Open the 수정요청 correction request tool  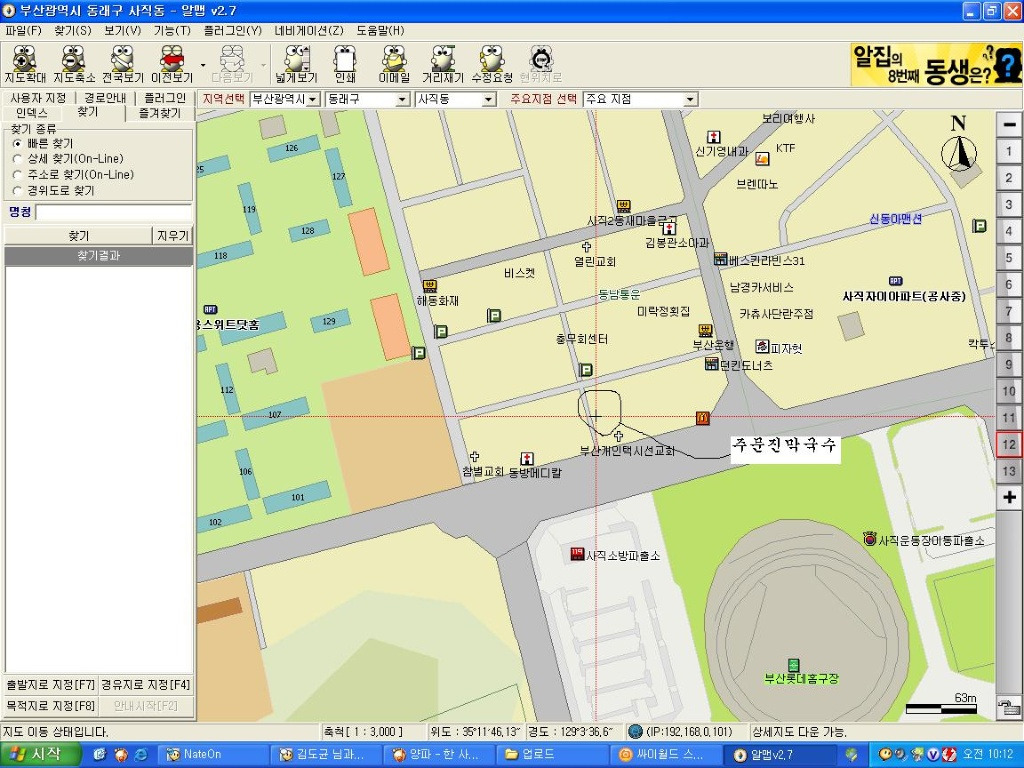[492, 65]
